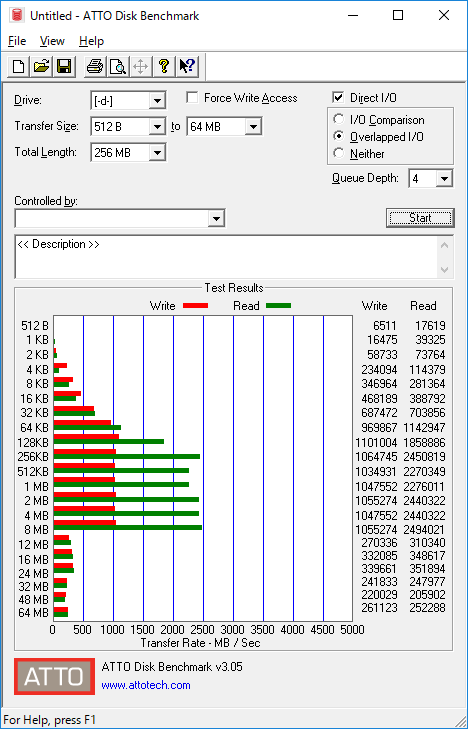This screenshot has width=468, height=729.
Task: Click the read value 310340
Action: 427,543
